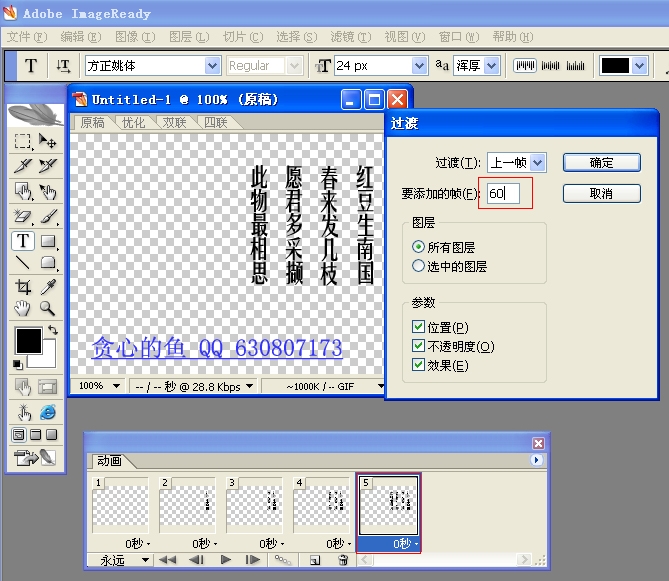Play the animation

(x=226, y=560)
